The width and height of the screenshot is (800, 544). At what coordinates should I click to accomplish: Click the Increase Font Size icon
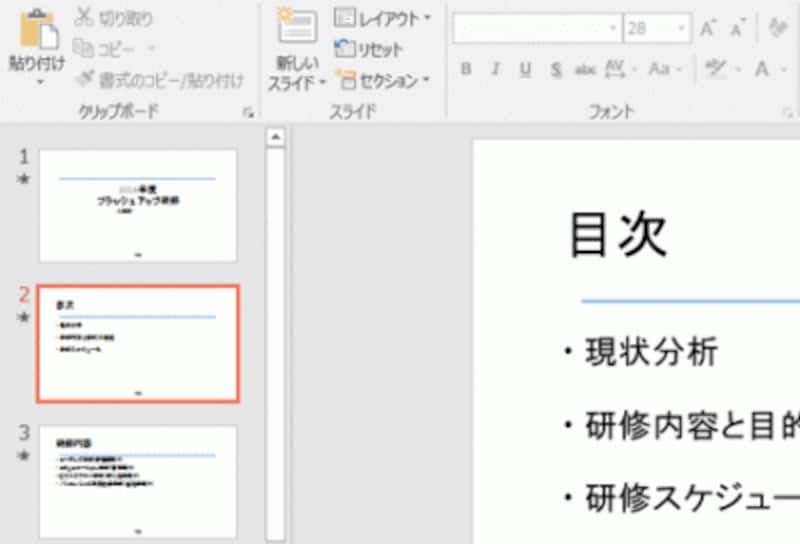coord(708,28)
